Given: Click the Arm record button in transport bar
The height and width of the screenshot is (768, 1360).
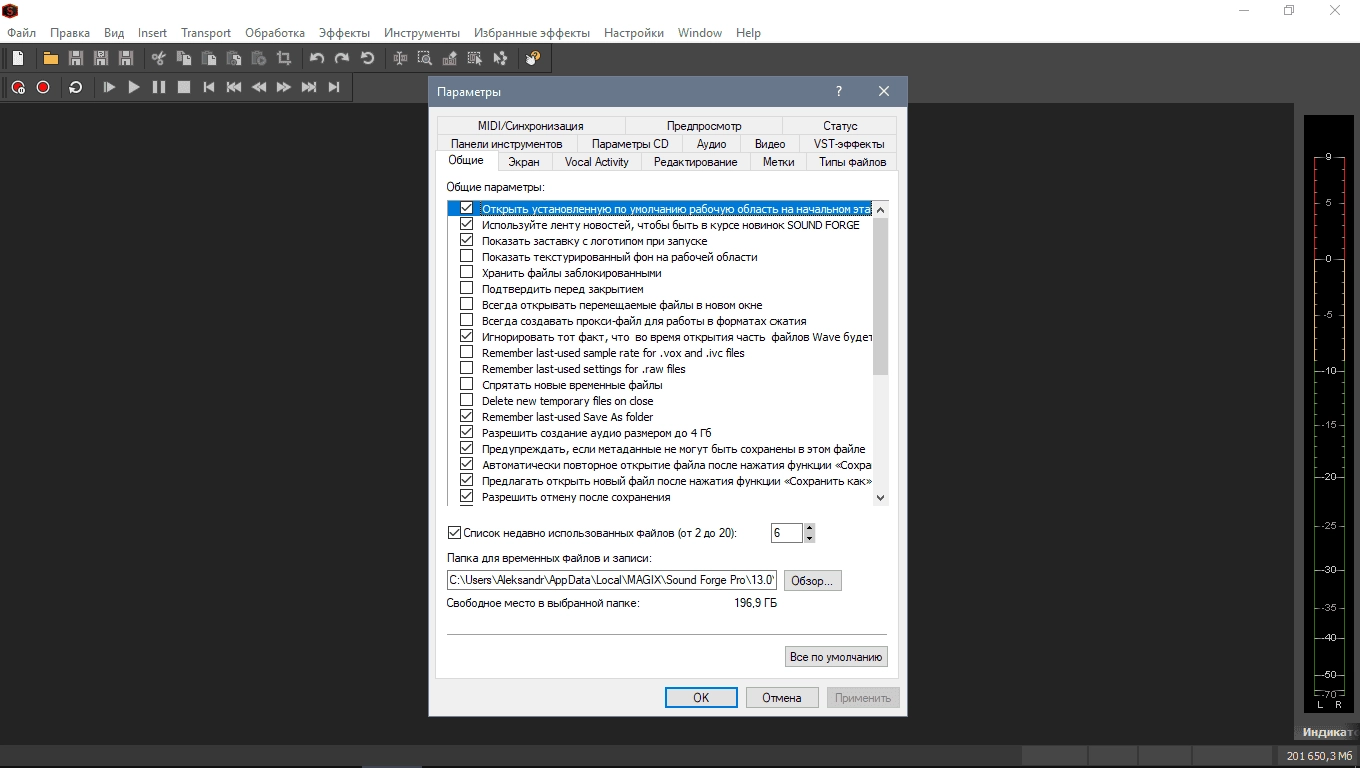Looking at the screenshot, I should click(18, 87).
